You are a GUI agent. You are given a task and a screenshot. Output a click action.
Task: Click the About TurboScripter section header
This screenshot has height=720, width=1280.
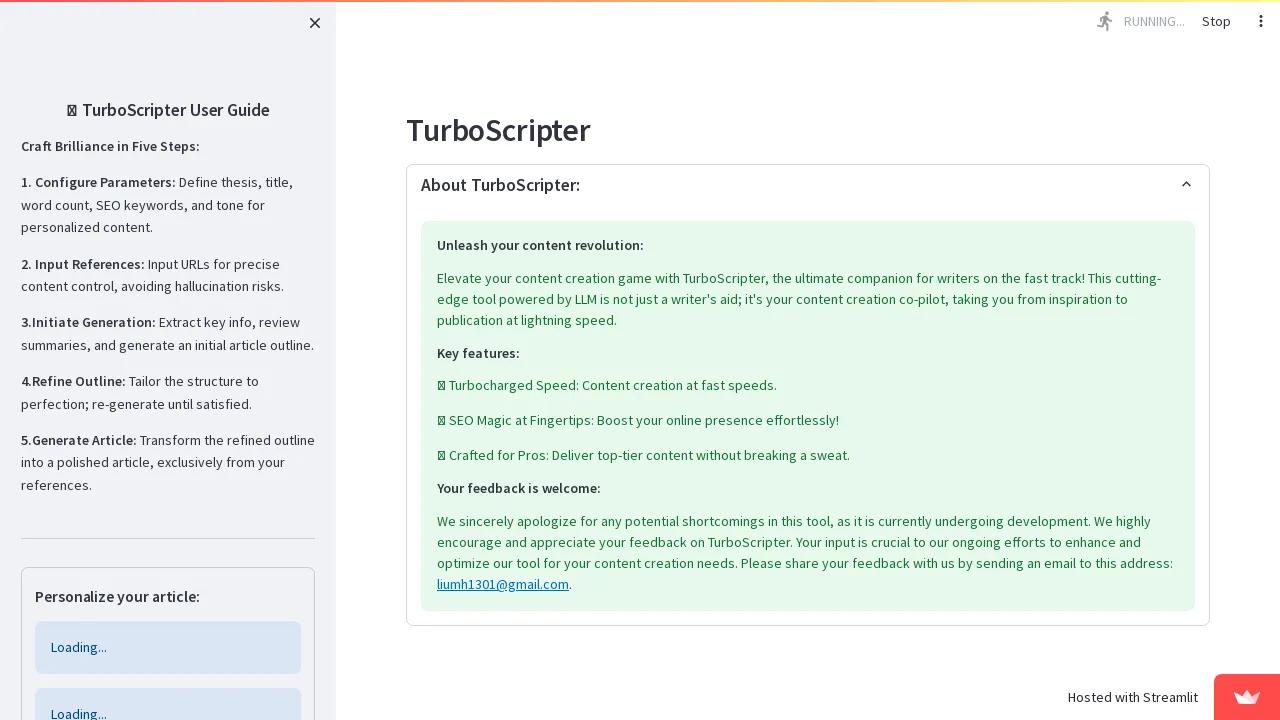tap(500, 185)
